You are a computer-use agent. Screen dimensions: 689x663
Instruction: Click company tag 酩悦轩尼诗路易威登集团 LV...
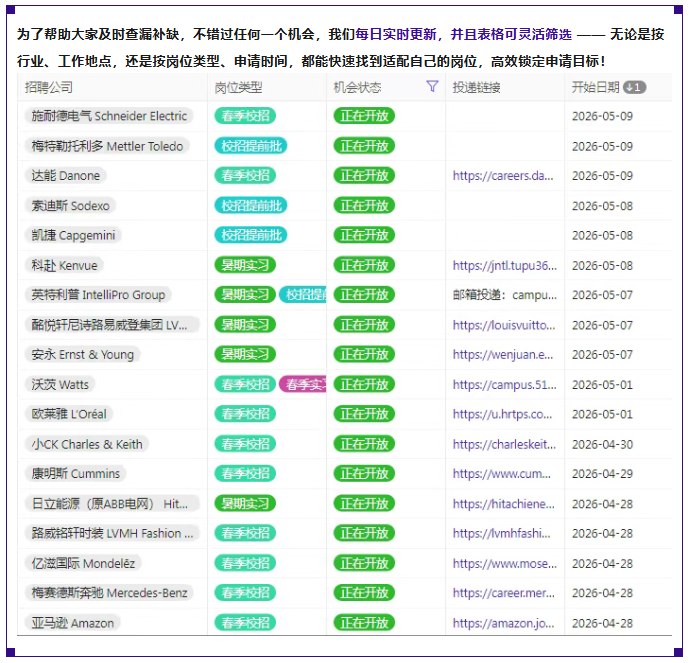[112, 325]
